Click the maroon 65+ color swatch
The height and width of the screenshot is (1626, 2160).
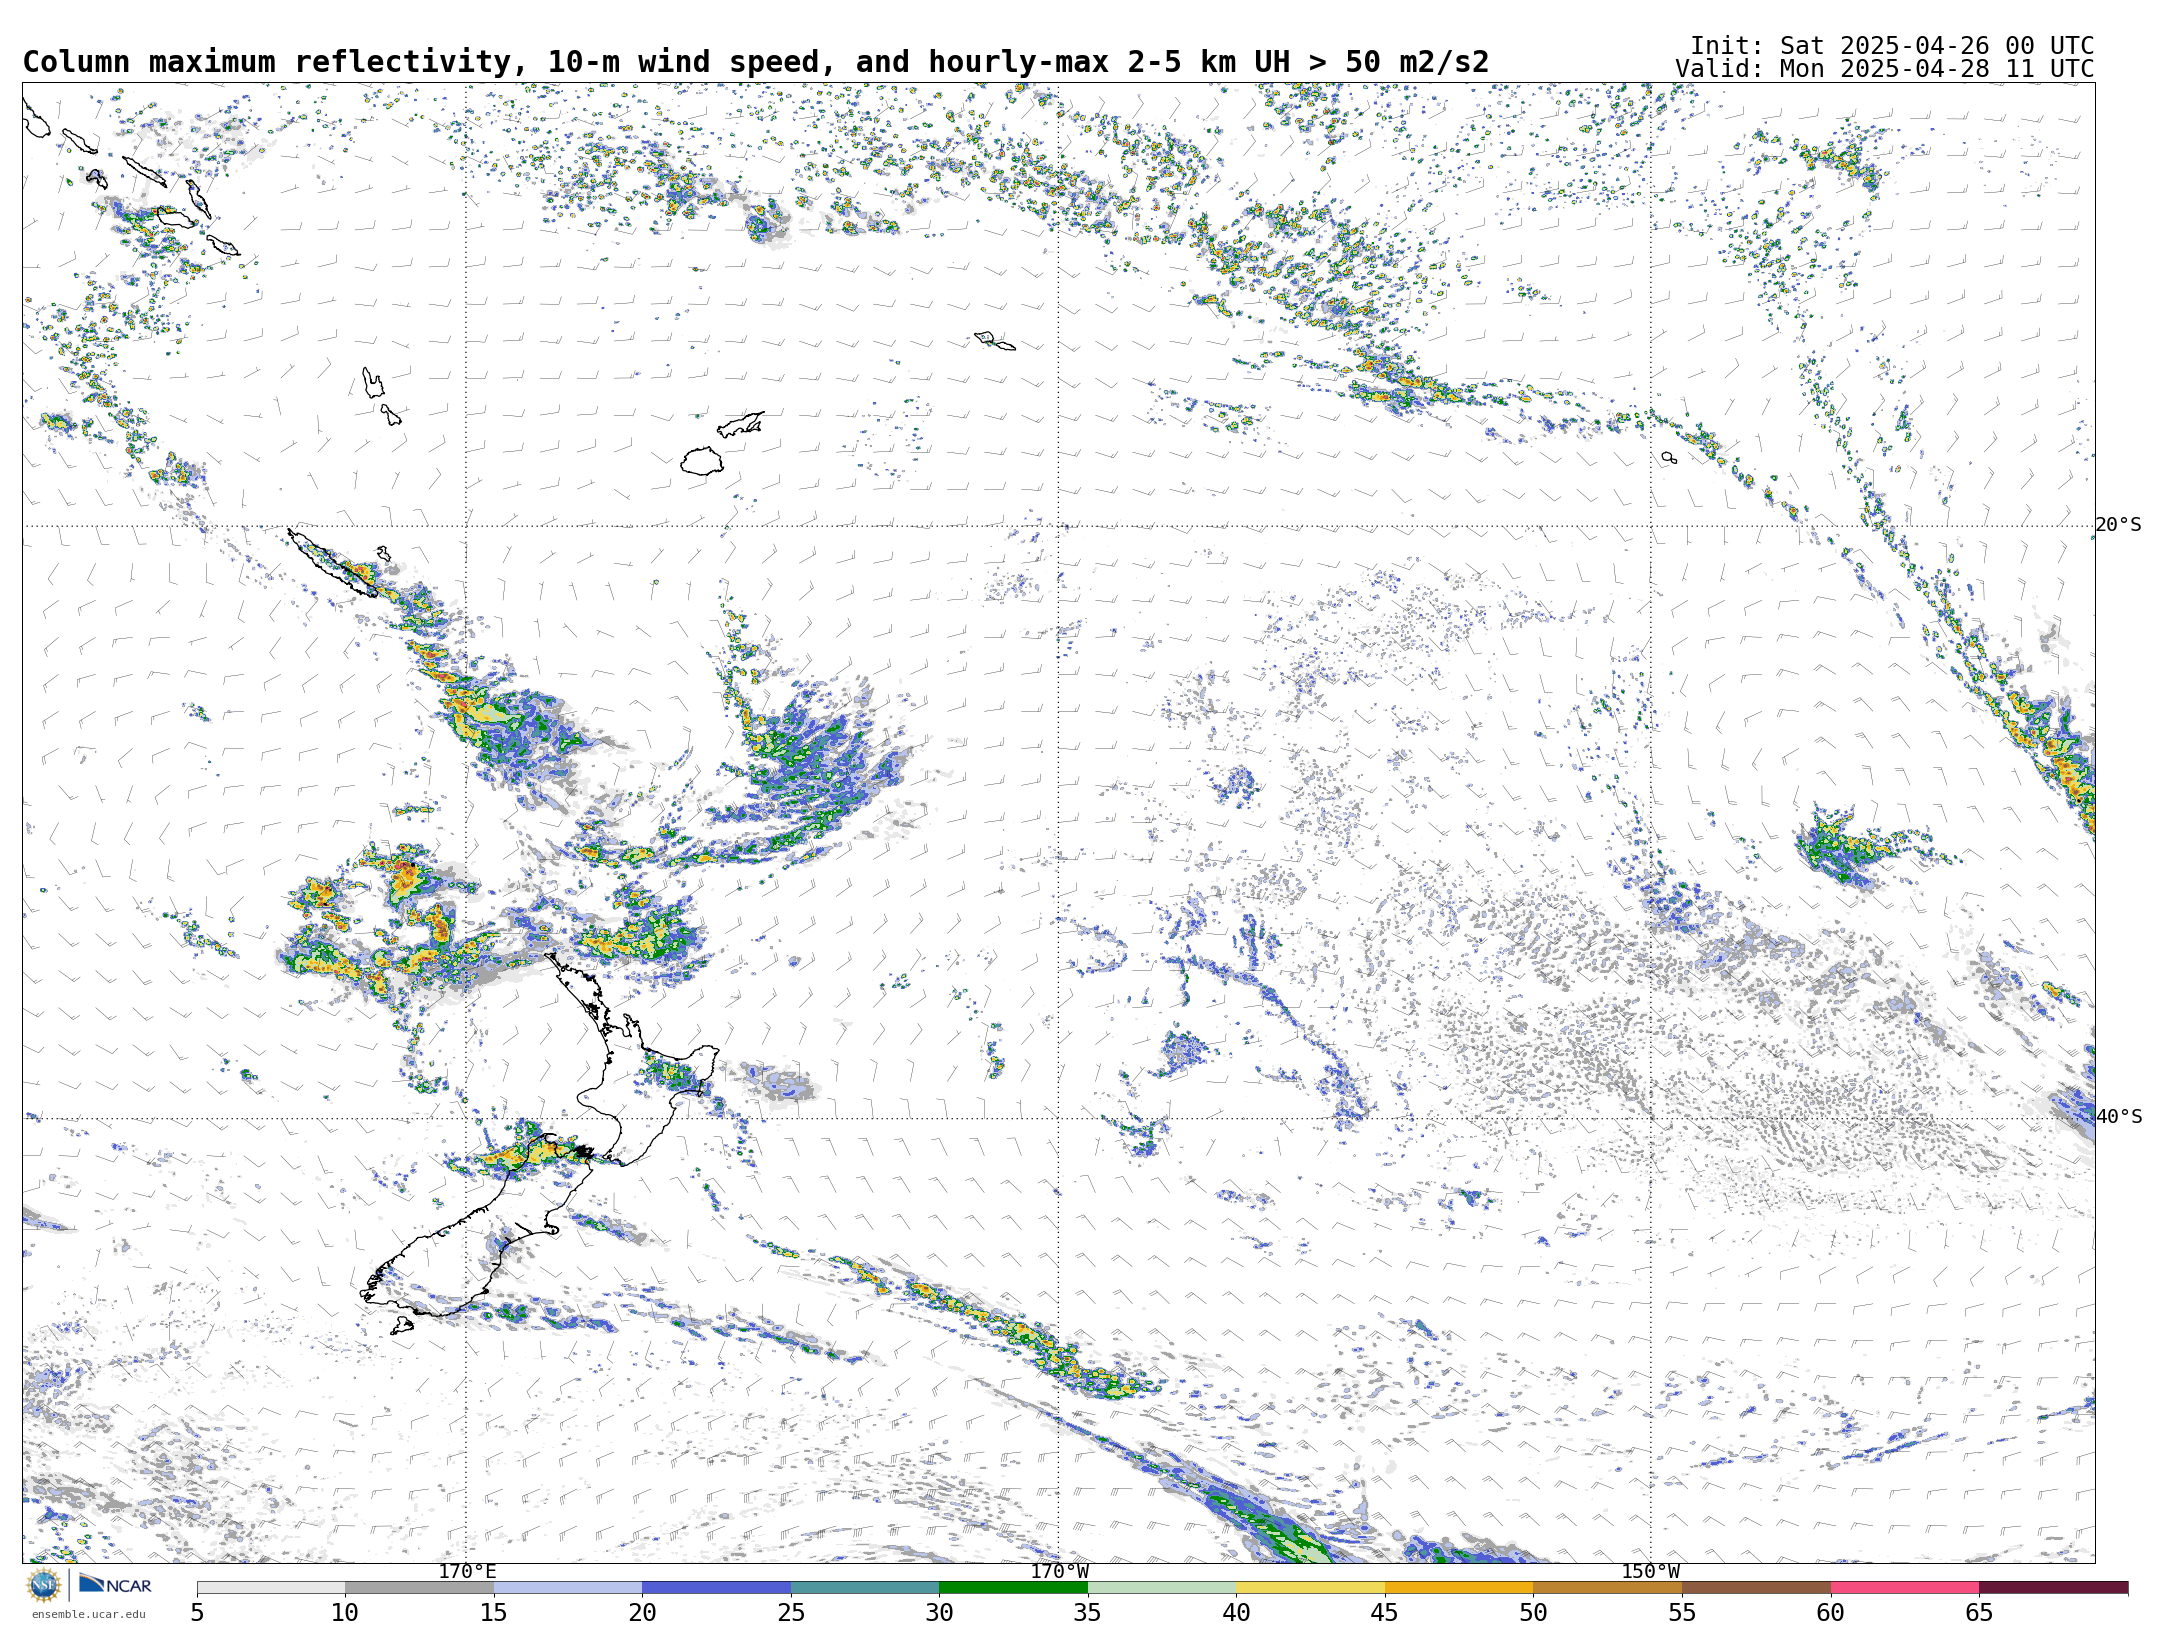coord(2053,1587)
